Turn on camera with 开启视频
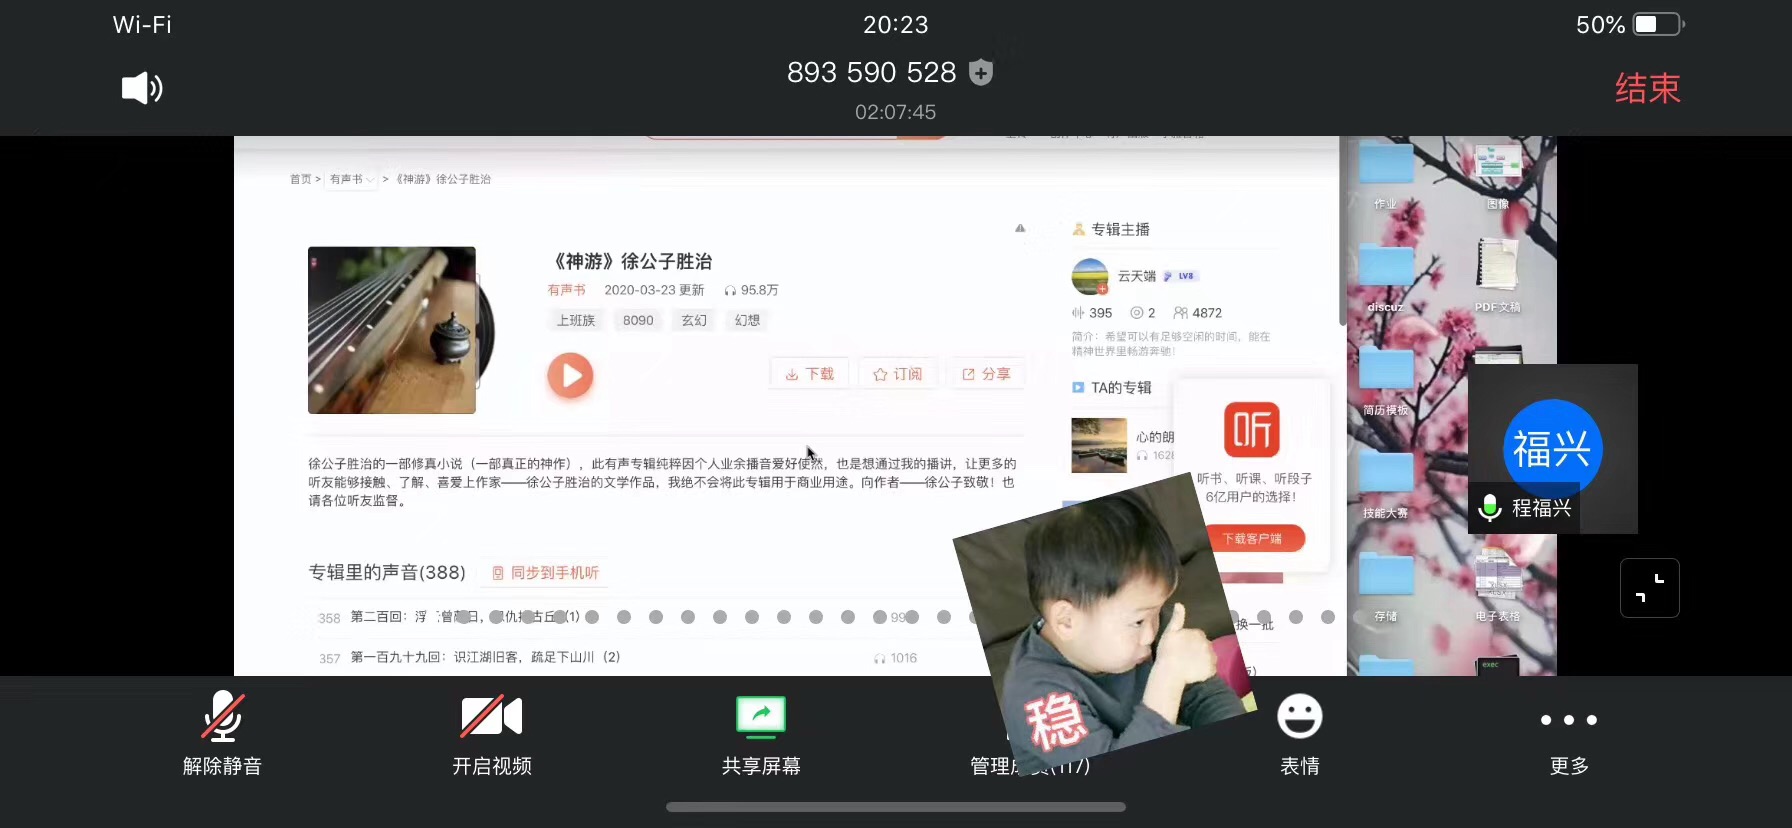This screenshot has height=828, width=1792. point(491,733)
